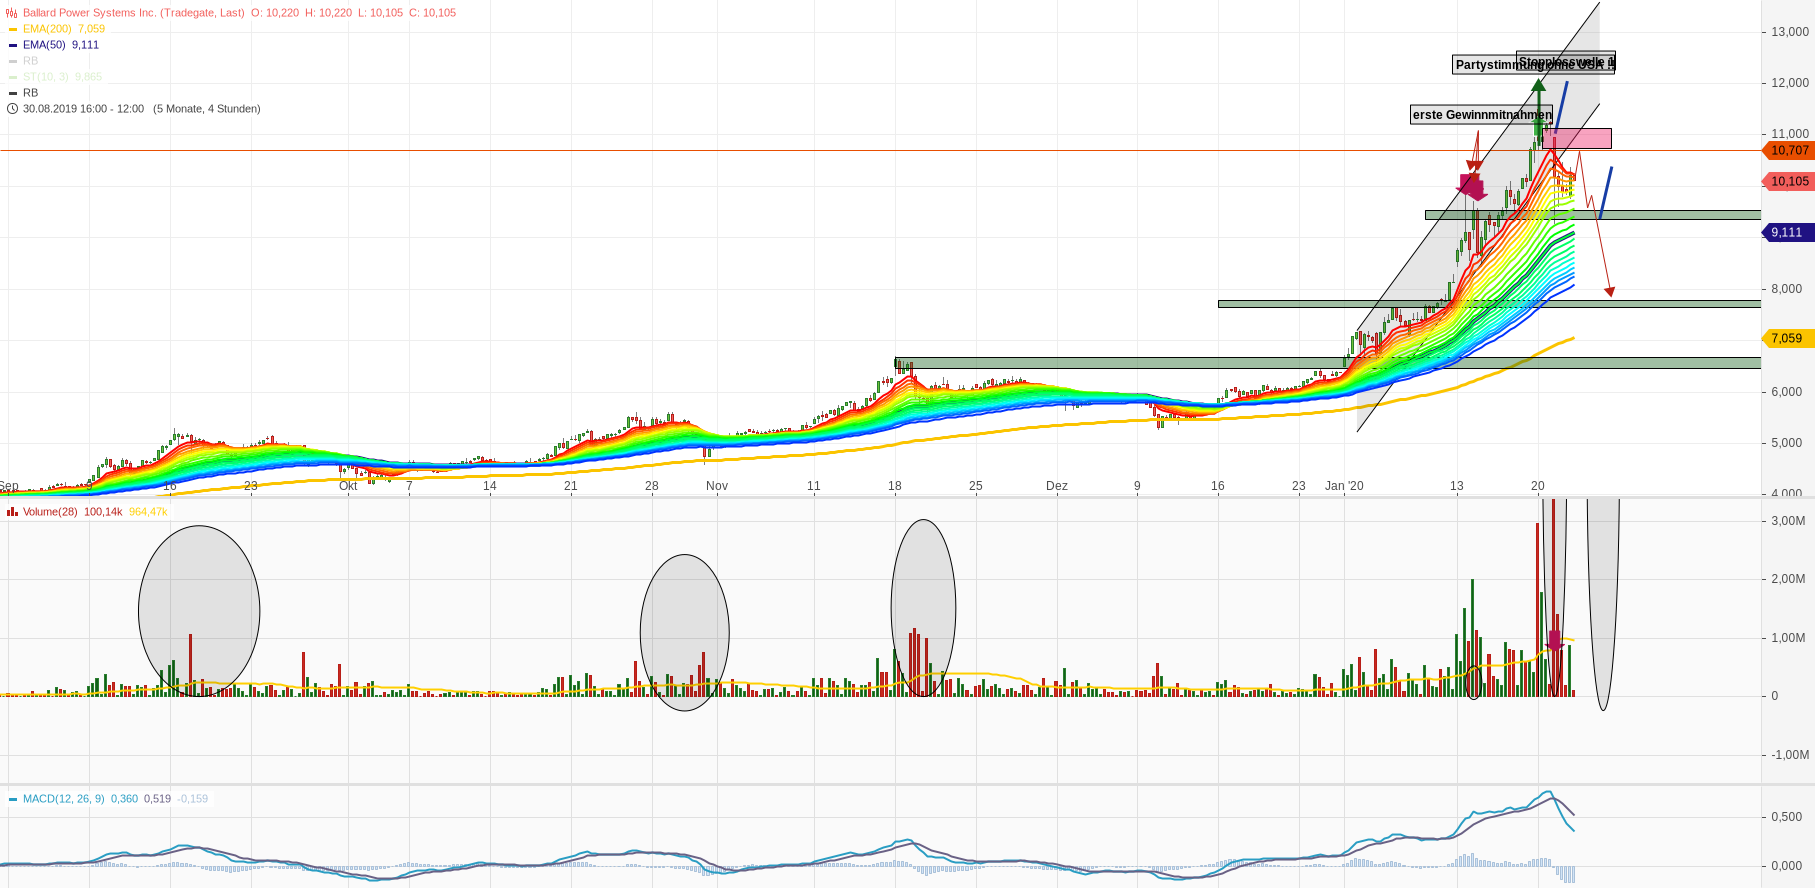The width and height of the screenshot is (1815, 888).
Task: Click the MACD(12, 26, 9) indicator label
Action: pyautogui.click(x=63, y=799)
